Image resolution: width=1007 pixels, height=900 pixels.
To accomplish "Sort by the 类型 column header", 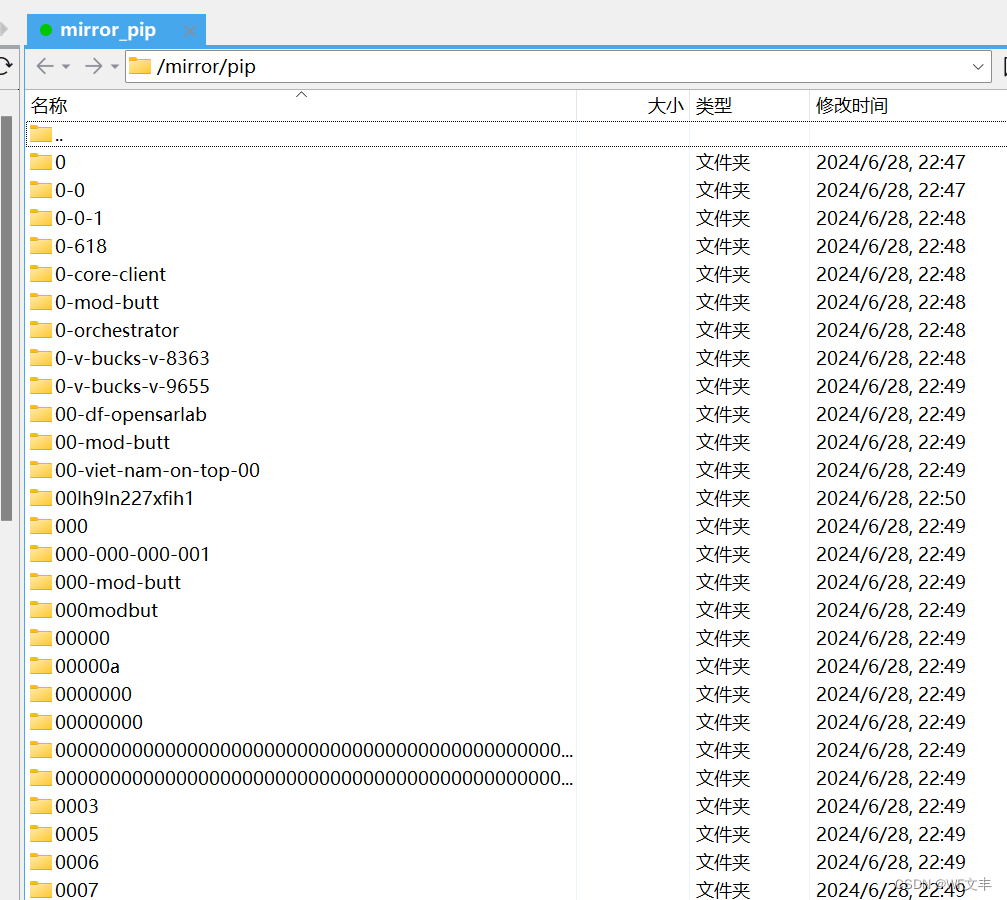I will pyautogui.click(x=749, y=105).
